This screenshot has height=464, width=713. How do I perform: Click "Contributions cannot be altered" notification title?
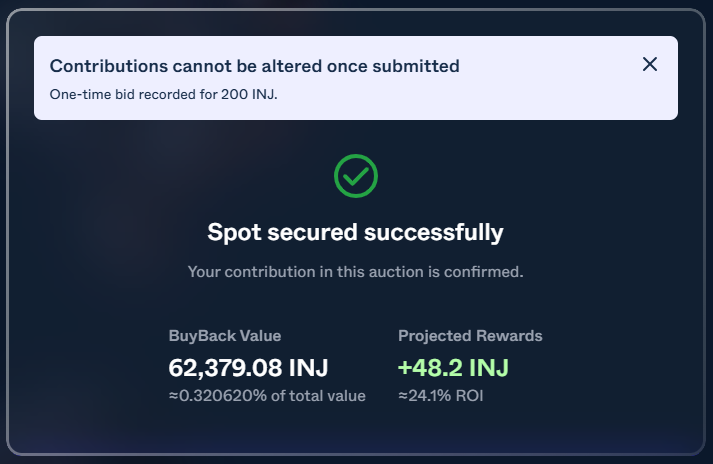pos(254,66)
